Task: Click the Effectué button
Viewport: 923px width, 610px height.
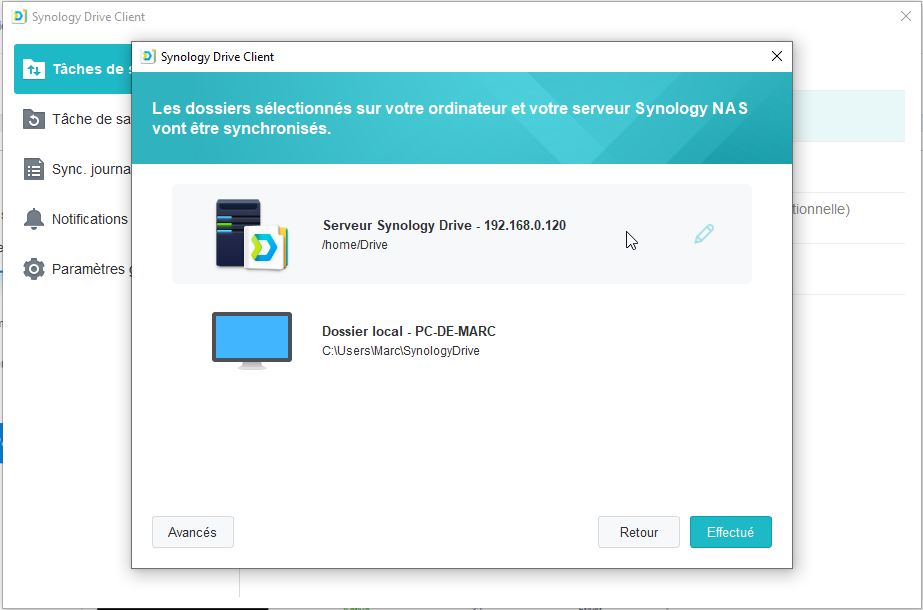Action: click(731, 532)
